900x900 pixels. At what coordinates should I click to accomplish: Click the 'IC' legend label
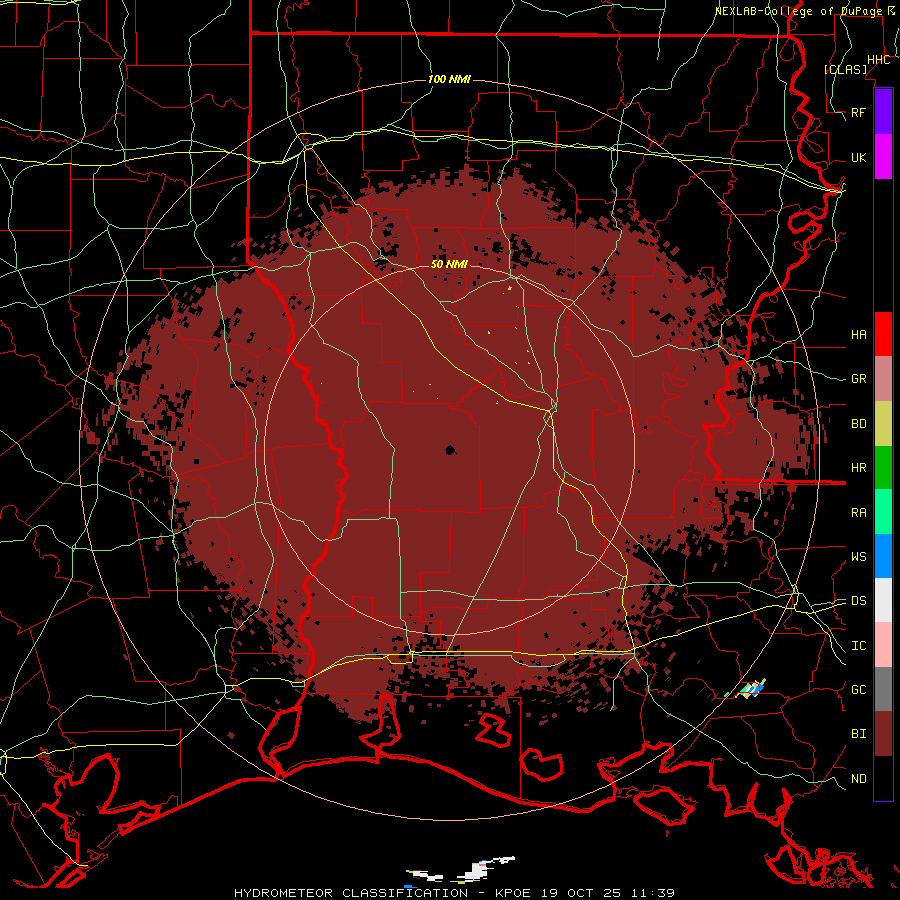tap(858, 646)
